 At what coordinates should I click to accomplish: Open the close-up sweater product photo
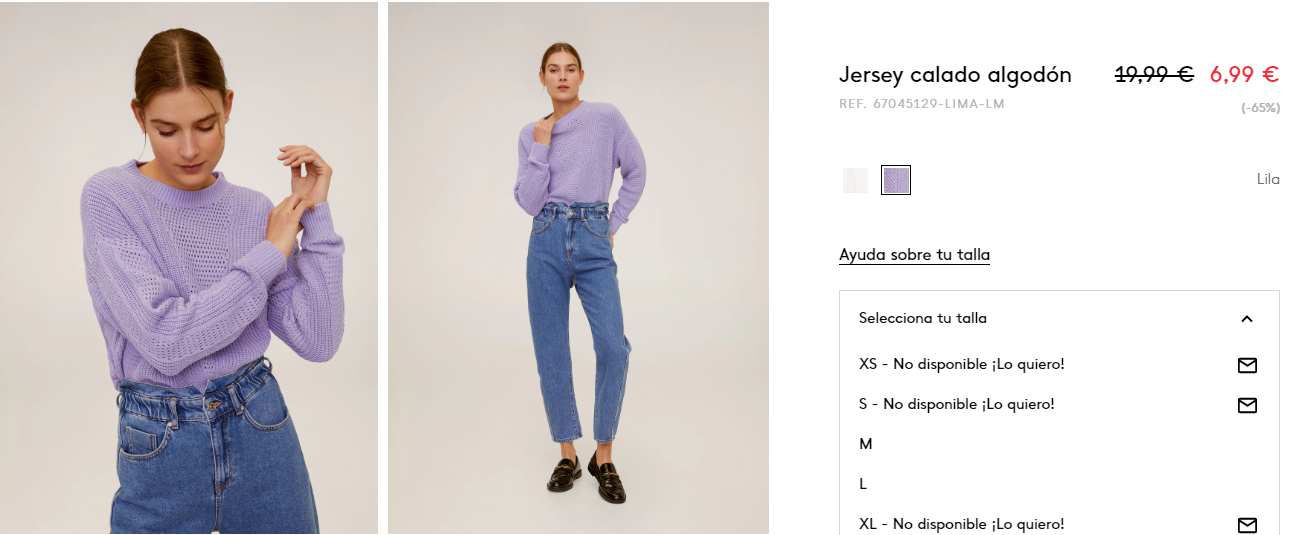189,267
